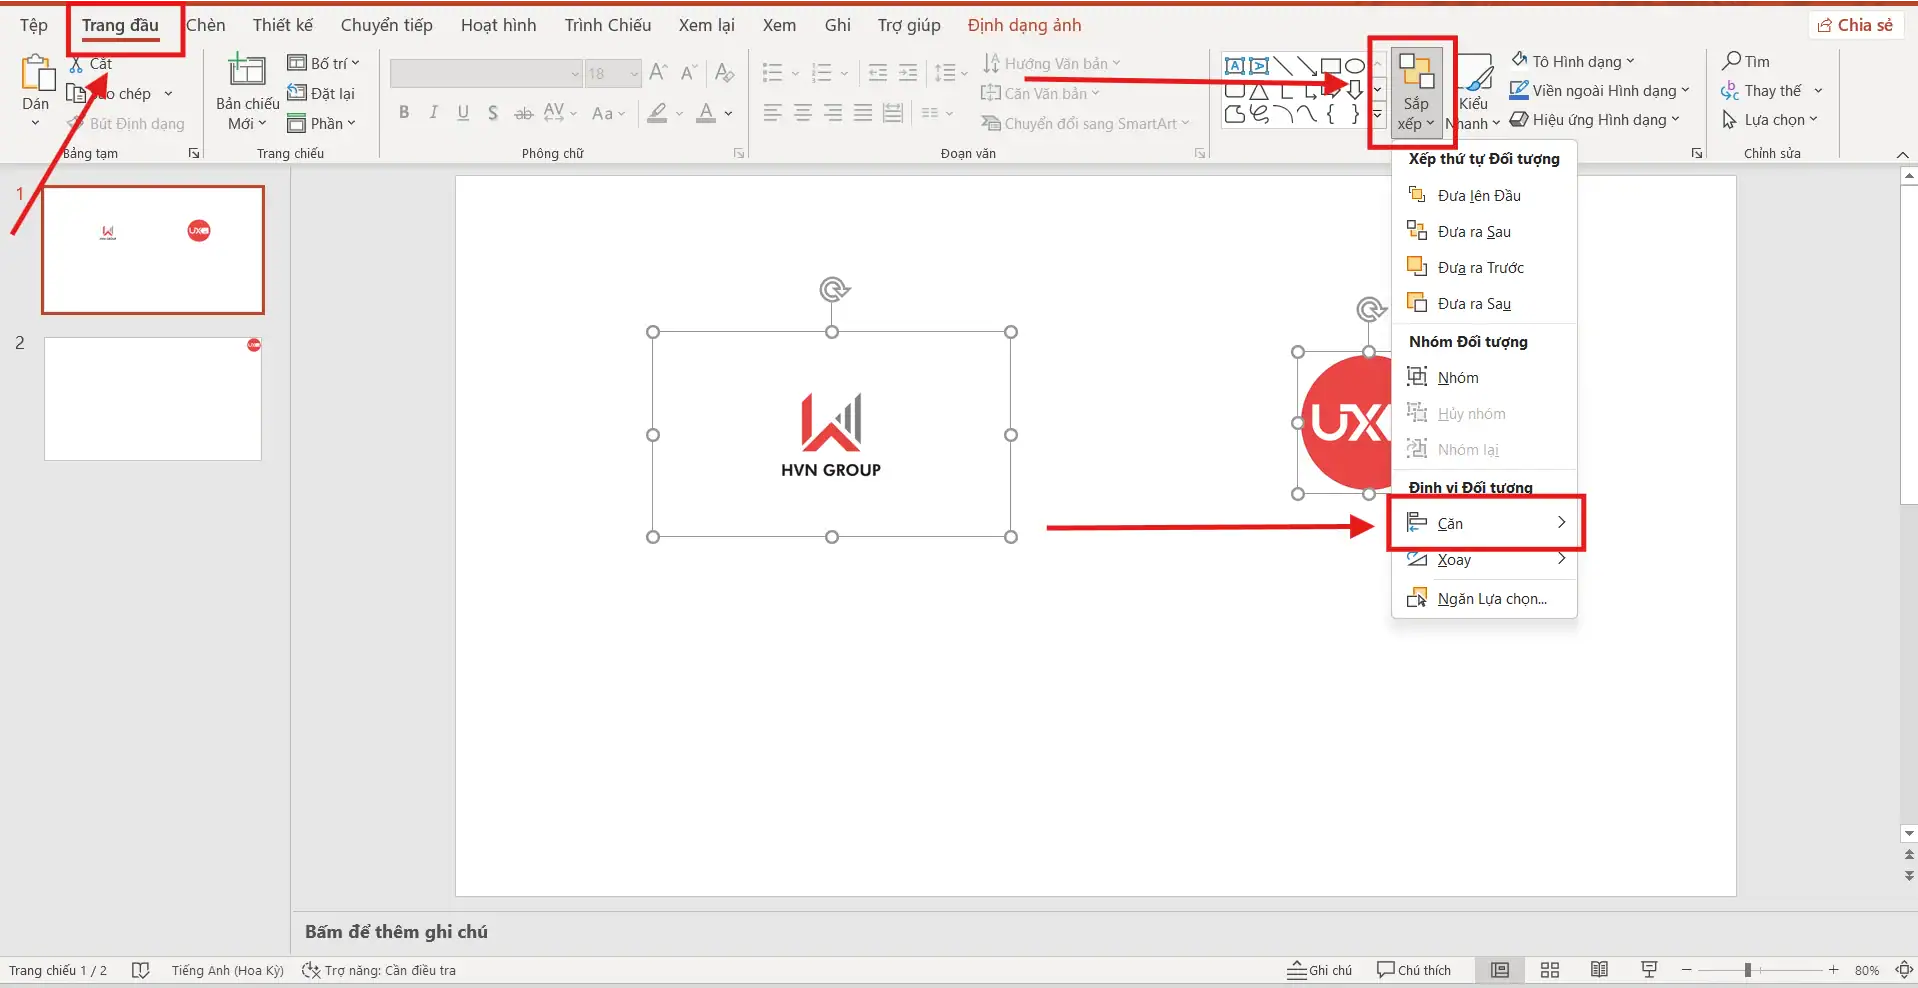This screenshot has width=1918, height=988.
Task: Open the Sắp xếp (Arrange) button
Action: coord(1416,92)
